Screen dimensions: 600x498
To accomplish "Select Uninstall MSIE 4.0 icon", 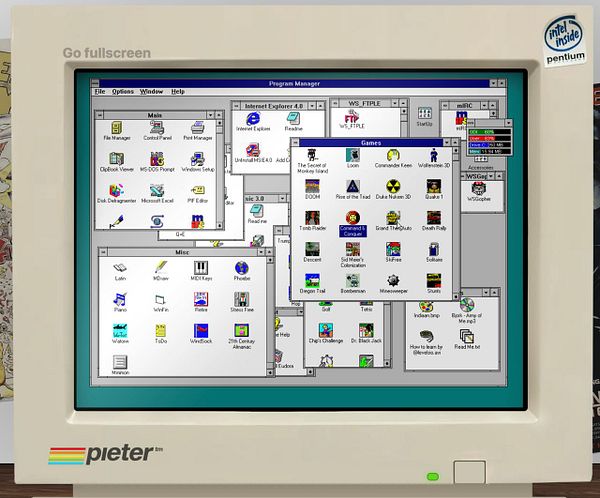I will 253,150.
